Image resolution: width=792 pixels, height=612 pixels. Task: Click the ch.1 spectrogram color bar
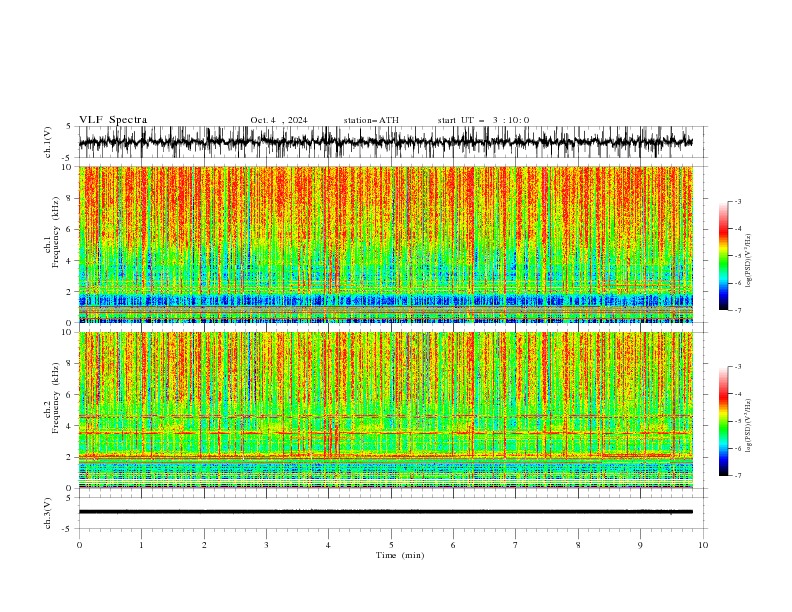[723, 256]
